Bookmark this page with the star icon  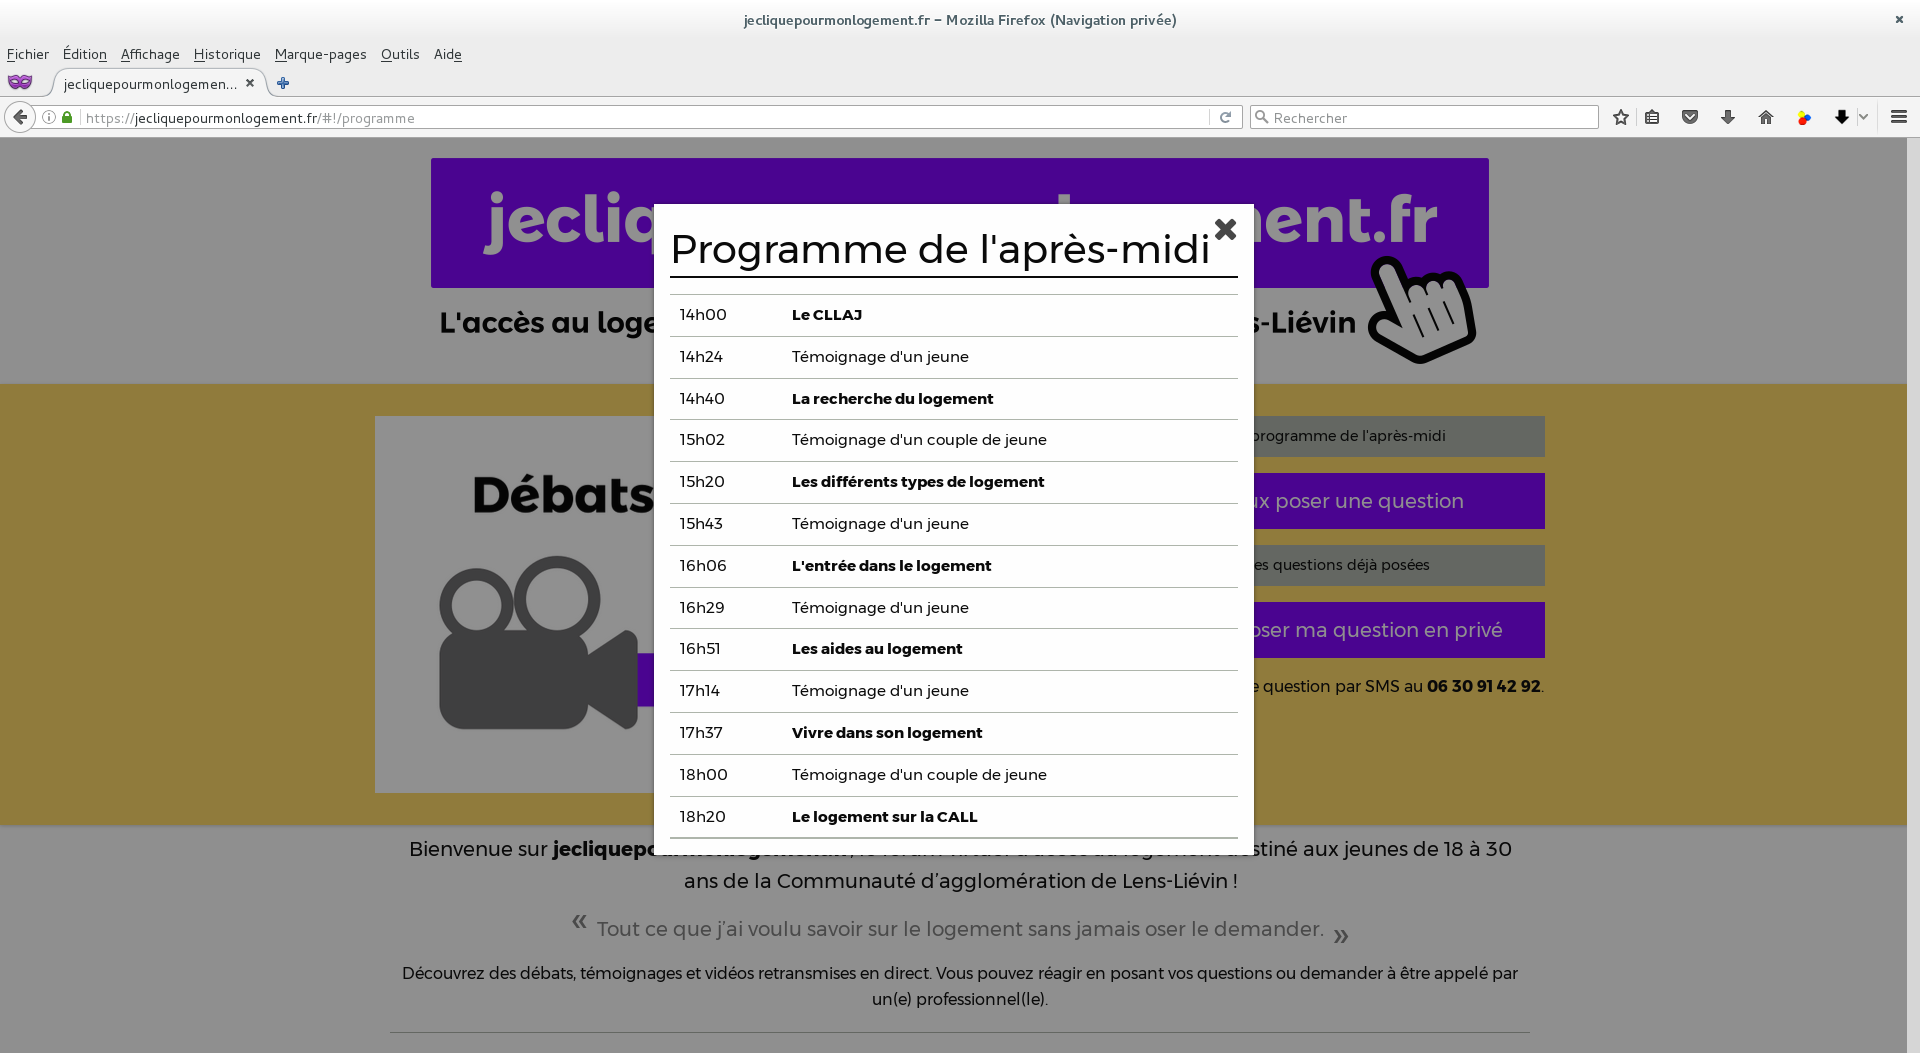coord(1621,117)
